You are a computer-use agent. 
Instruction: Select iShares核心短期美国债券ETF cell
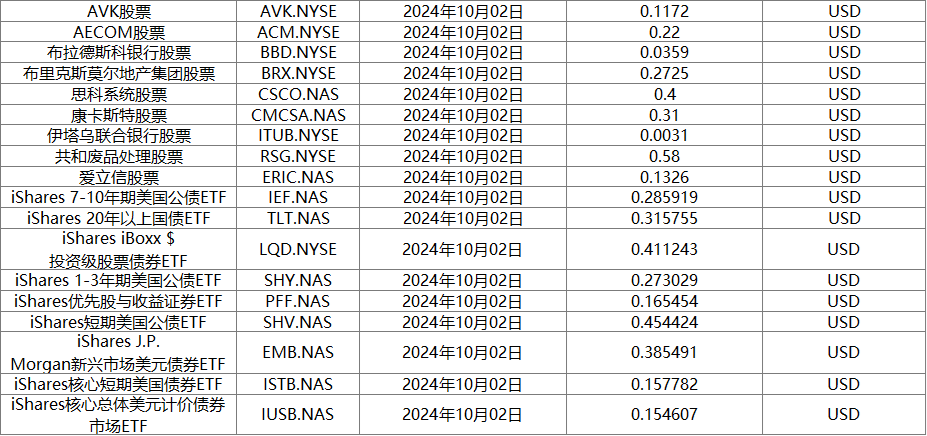point(119,383)
